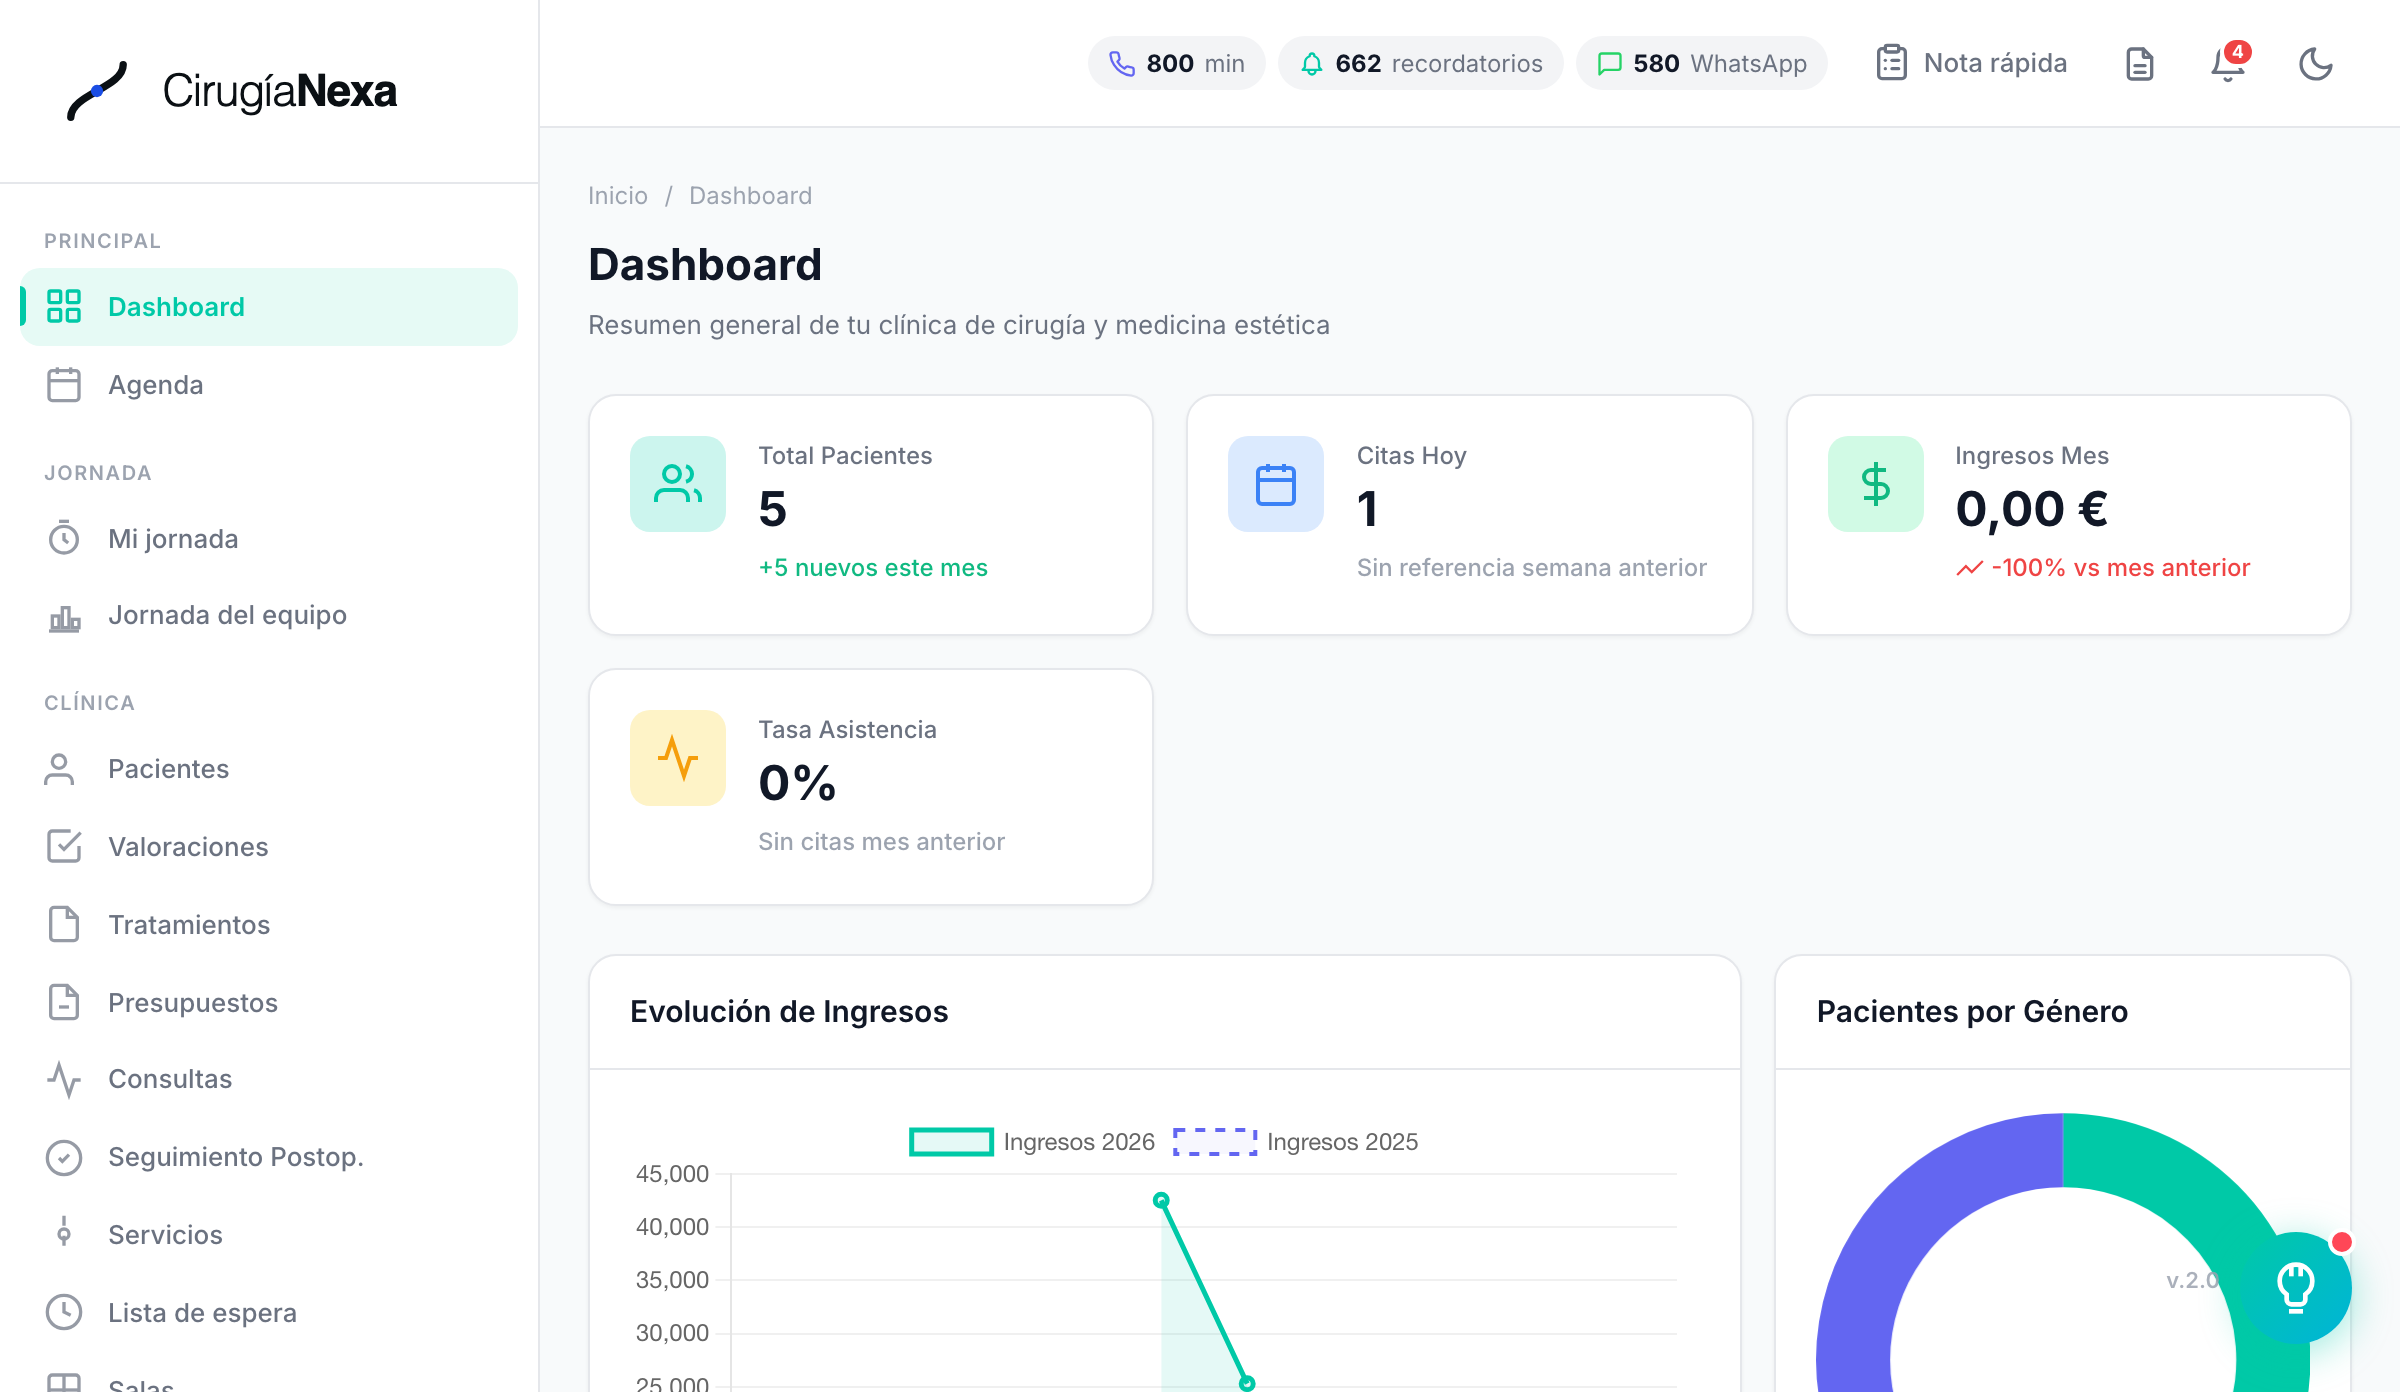Click the Tratamientos file icon
Screen dimensions: 2400x1392
[64, 924]
